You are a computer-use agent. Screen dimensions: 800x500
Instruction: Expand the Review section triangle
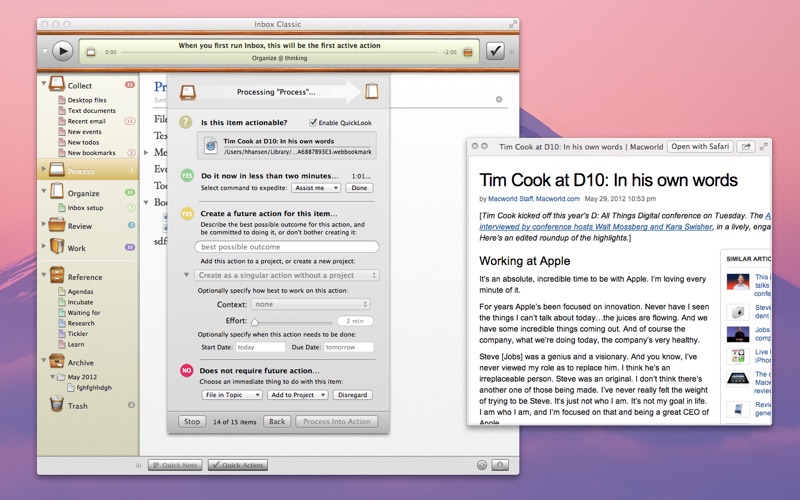click(x=44, y=224)
